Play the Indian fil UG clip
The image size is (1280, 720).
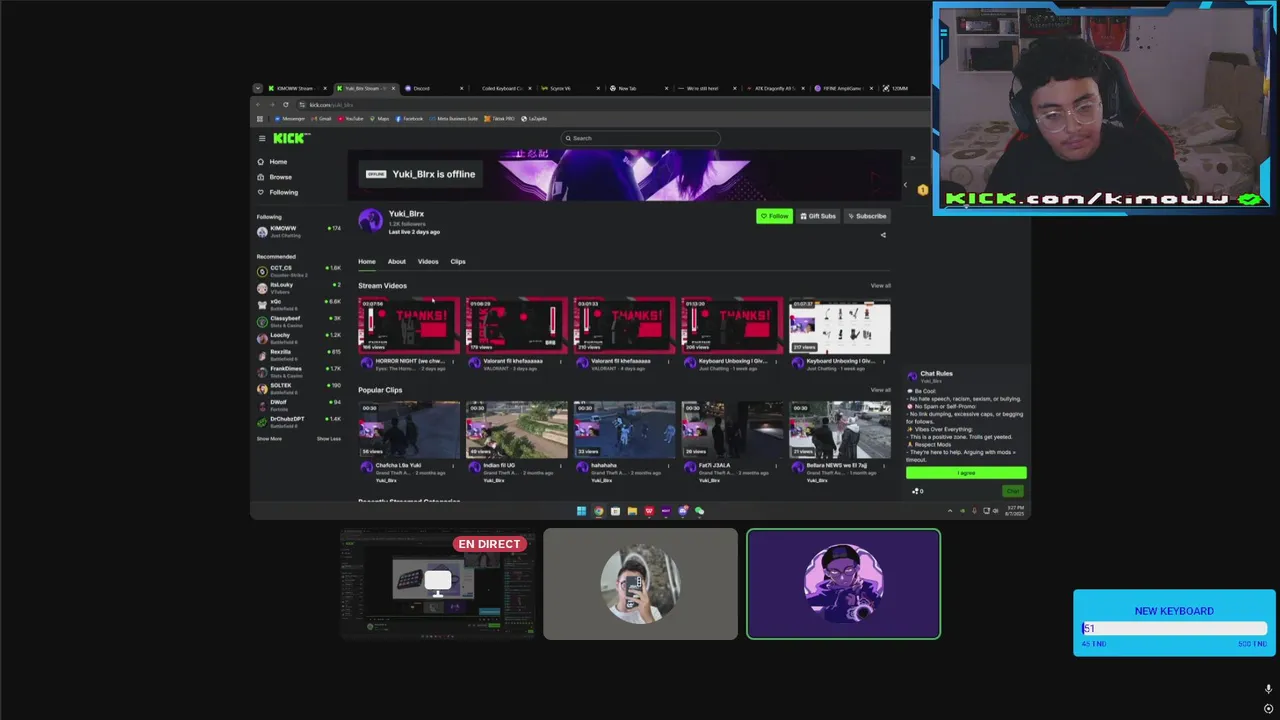click(x=517, y=430)
